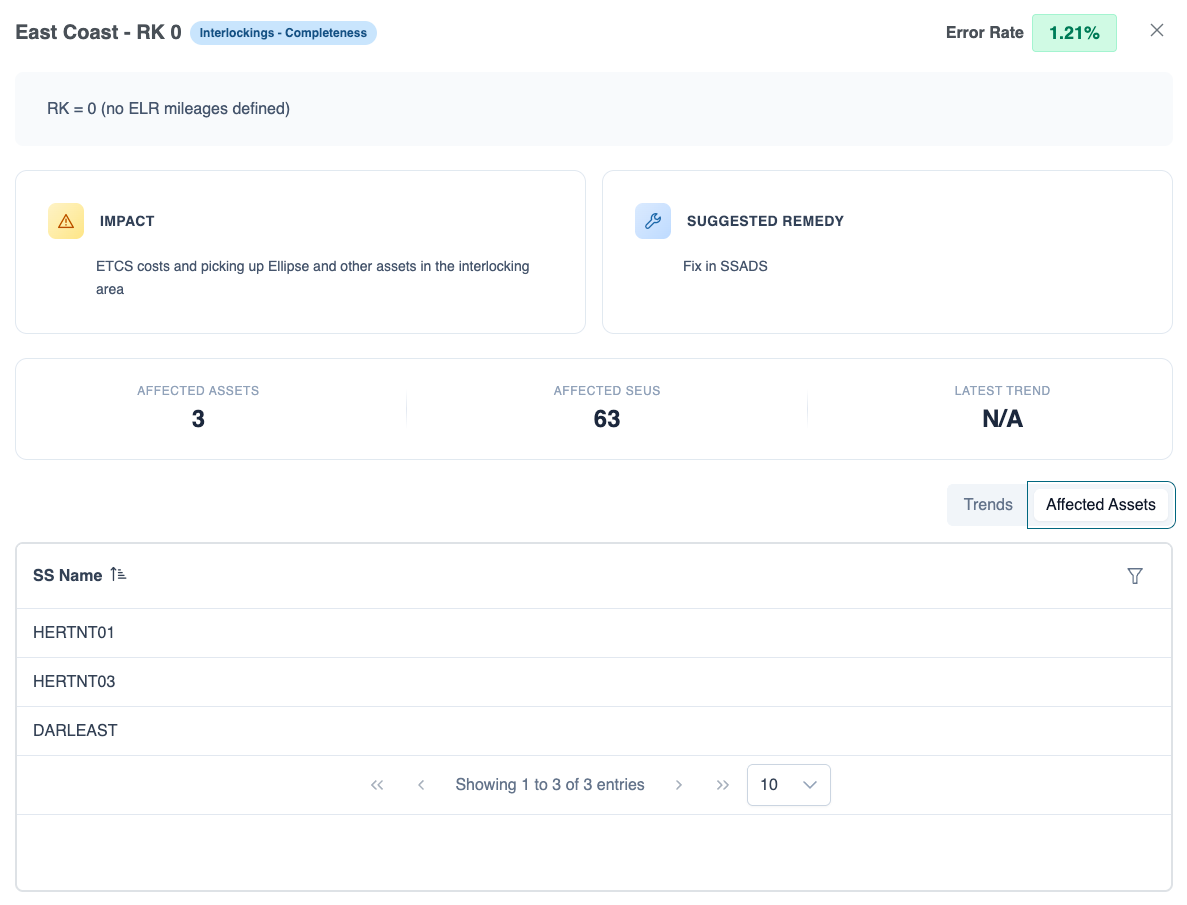Advance to the next page of results
1187x905 pixels.
[x=679, y=785]
